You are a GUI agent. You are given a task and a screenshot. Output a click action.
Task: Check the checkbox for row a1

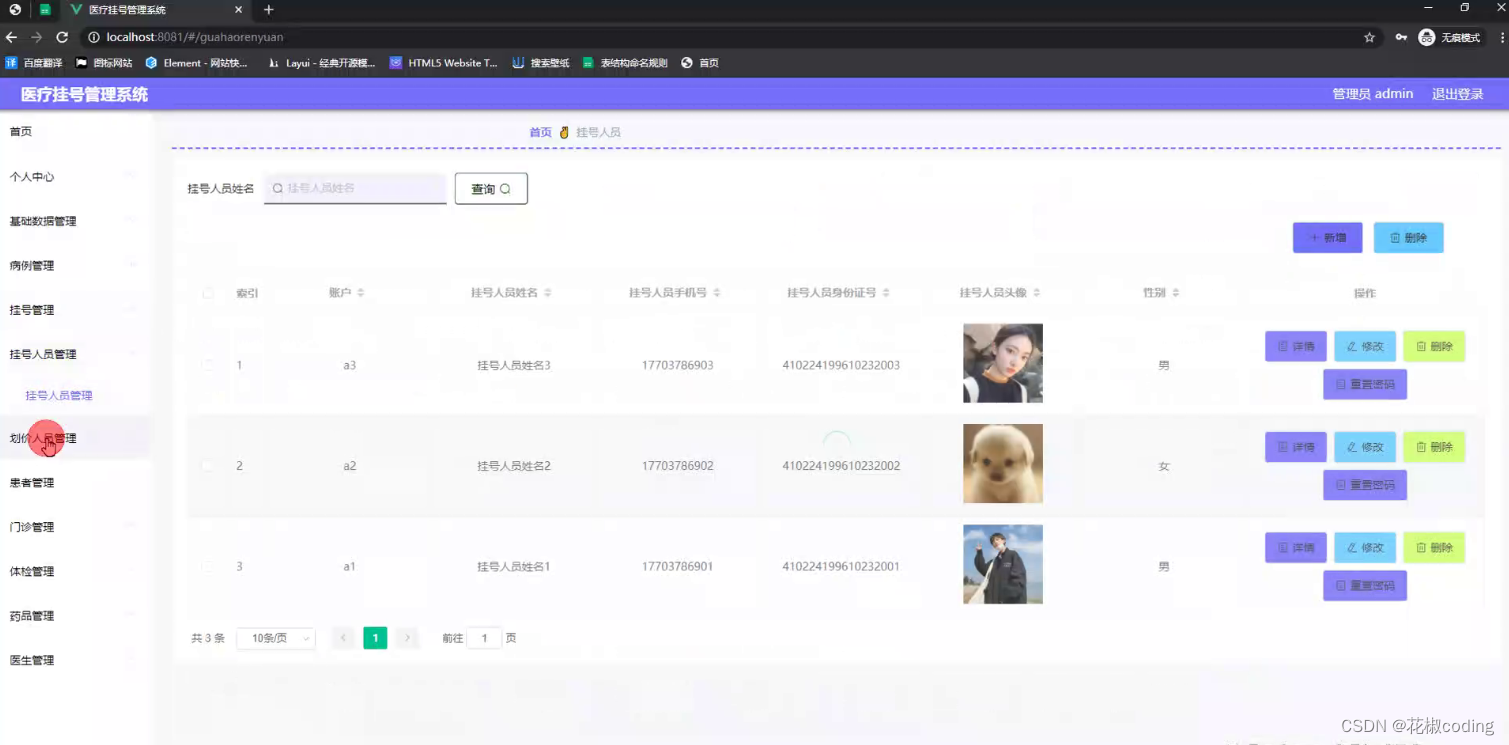point(208,566)
